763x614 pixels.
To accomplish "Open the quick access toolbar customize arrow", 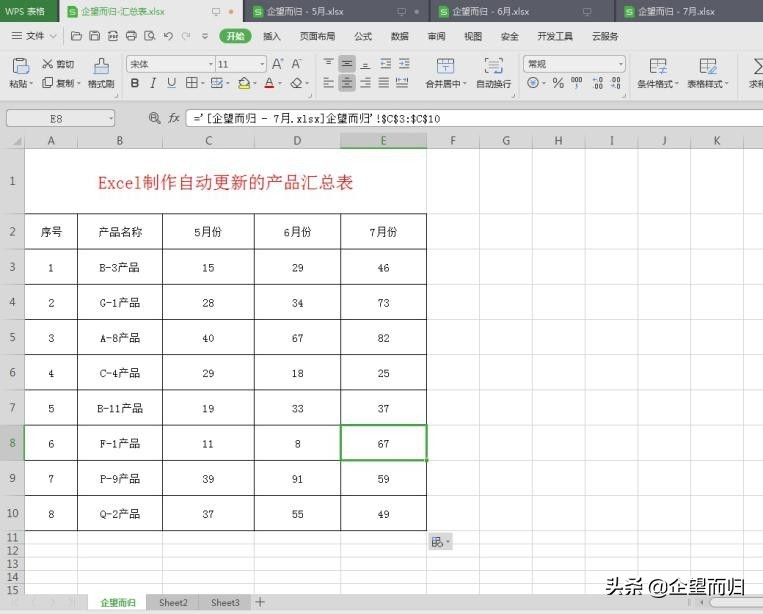I will [x=205, y=36].
